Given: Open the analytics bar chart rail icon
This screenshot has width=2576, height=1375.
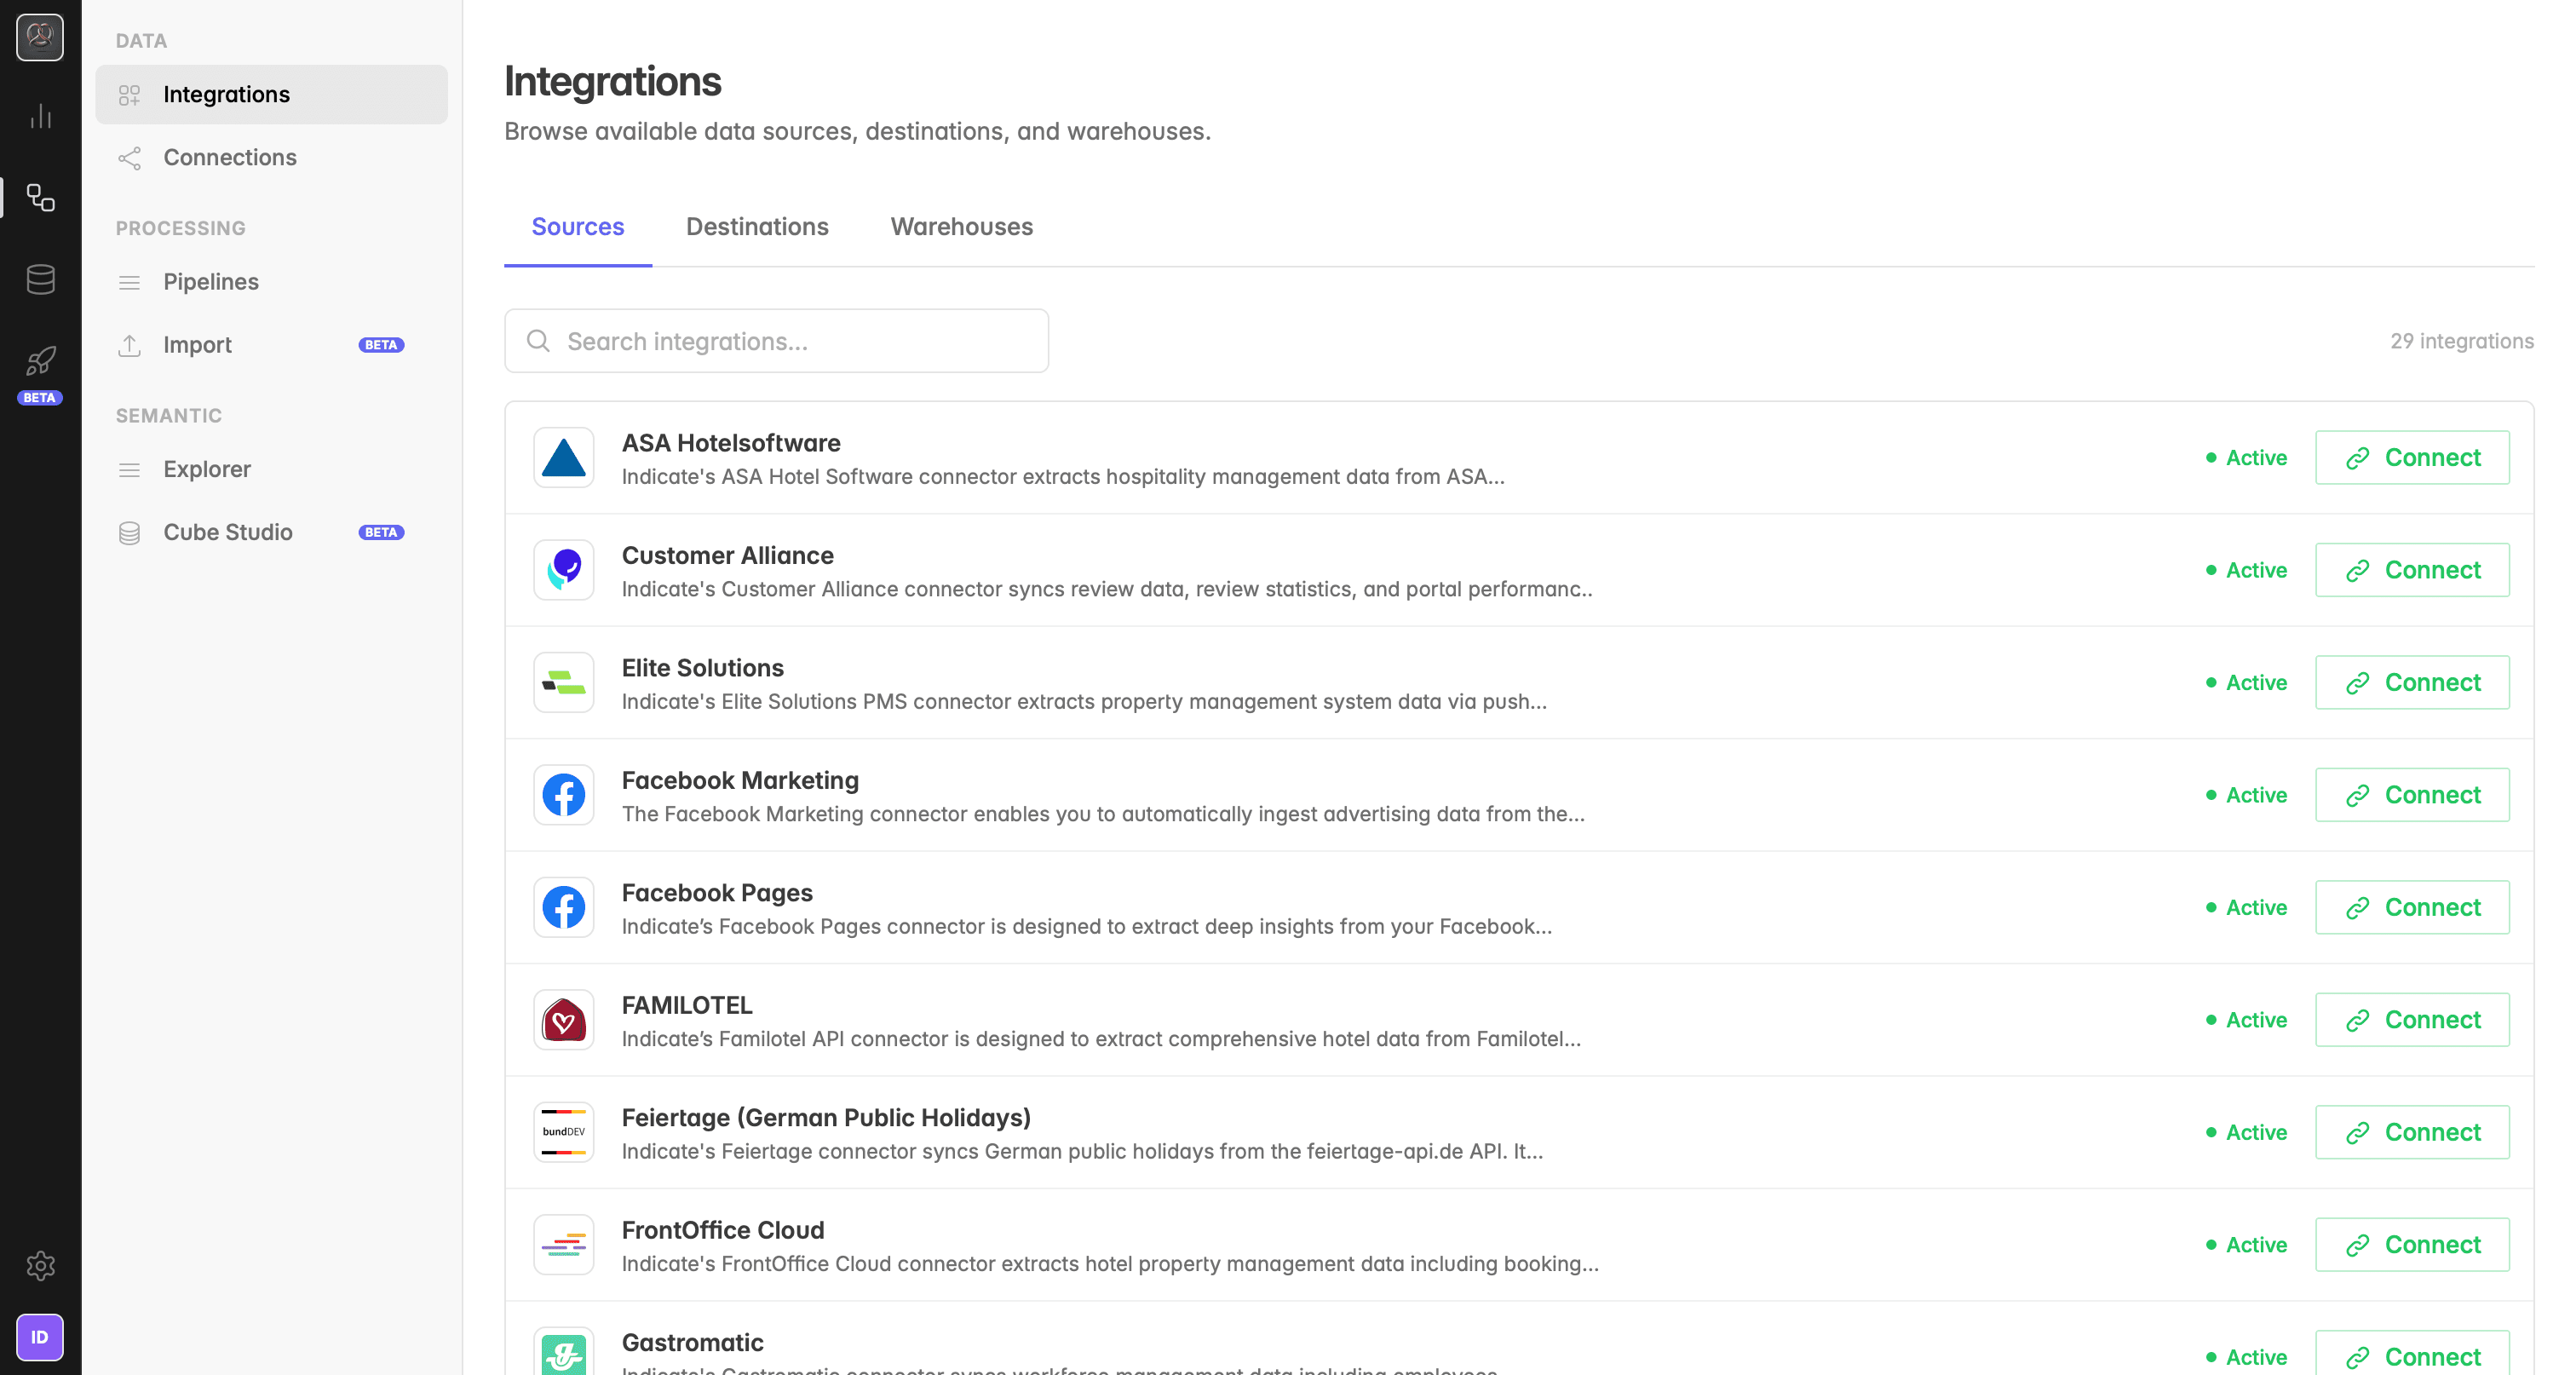Looking at the screenshot, I should [x=40, y=117].
